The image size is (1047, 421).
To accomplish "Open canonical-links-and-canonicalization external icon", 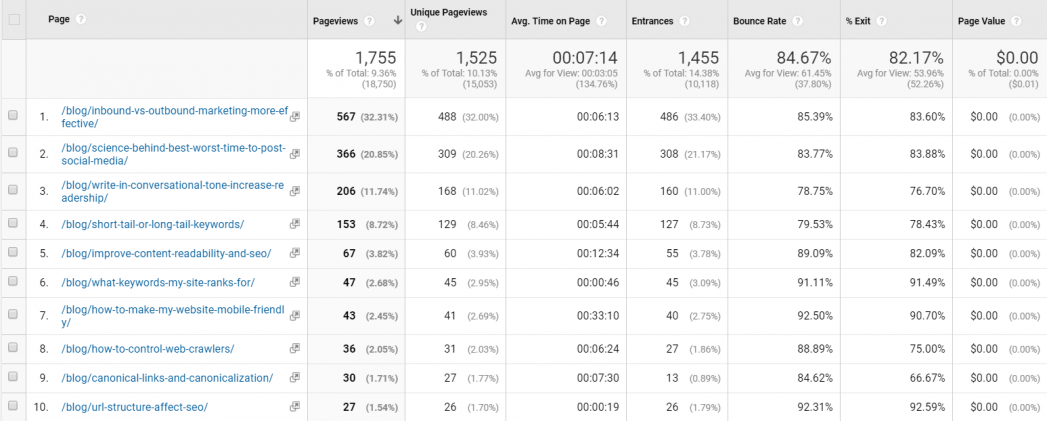I will point(294,377).
